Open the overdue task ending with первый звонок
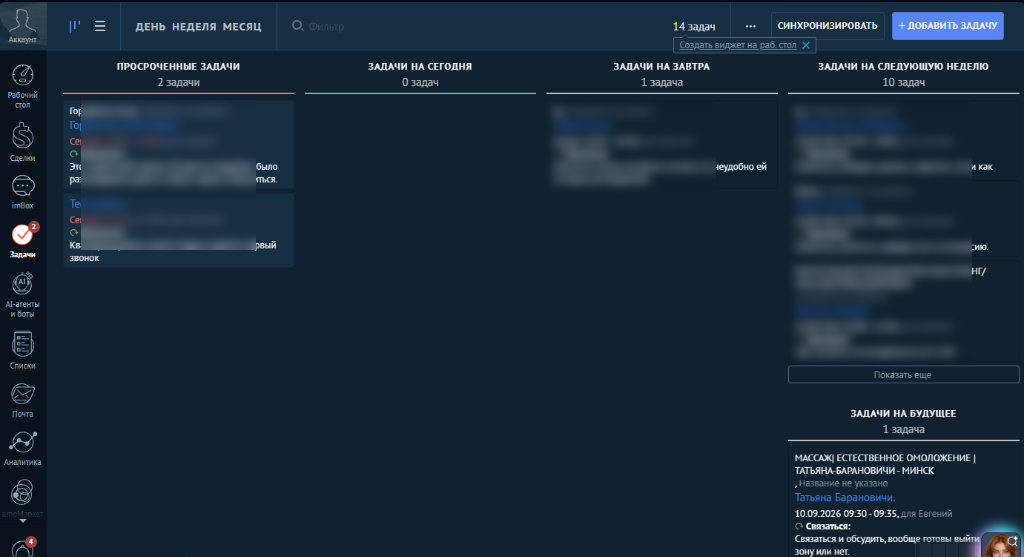This screenshot has width=1024, height=557. [178, 230]
